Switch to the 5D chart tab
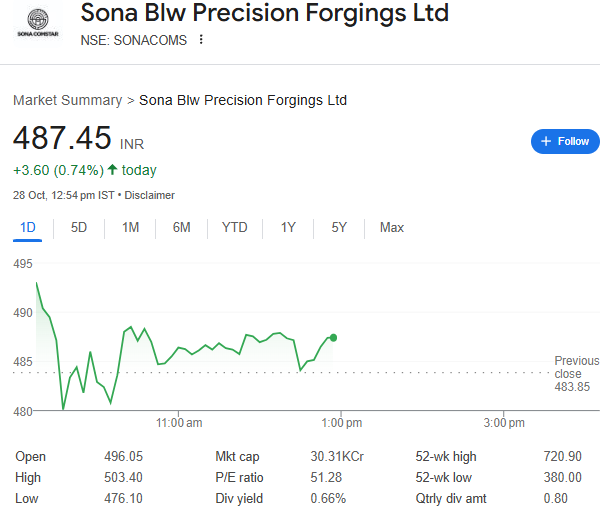Viewport: 600px width, 508px height. 79,228
